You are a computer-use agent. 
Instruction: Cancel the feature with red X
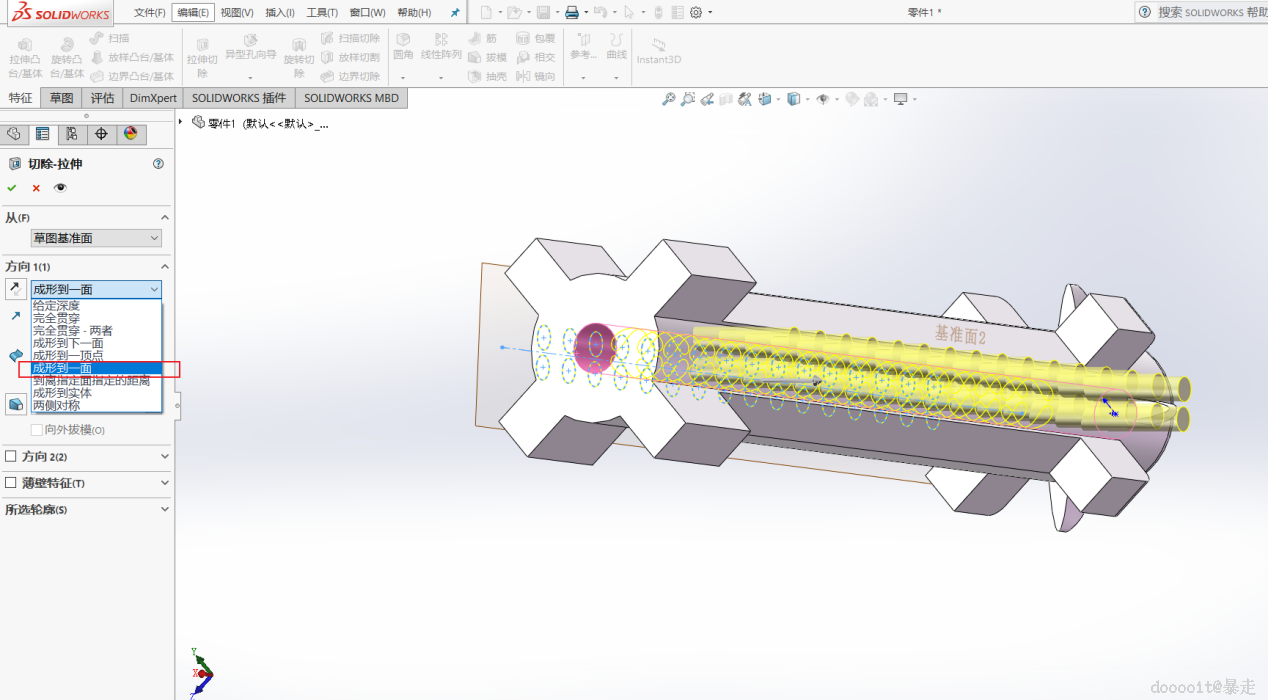pos(36,188)
